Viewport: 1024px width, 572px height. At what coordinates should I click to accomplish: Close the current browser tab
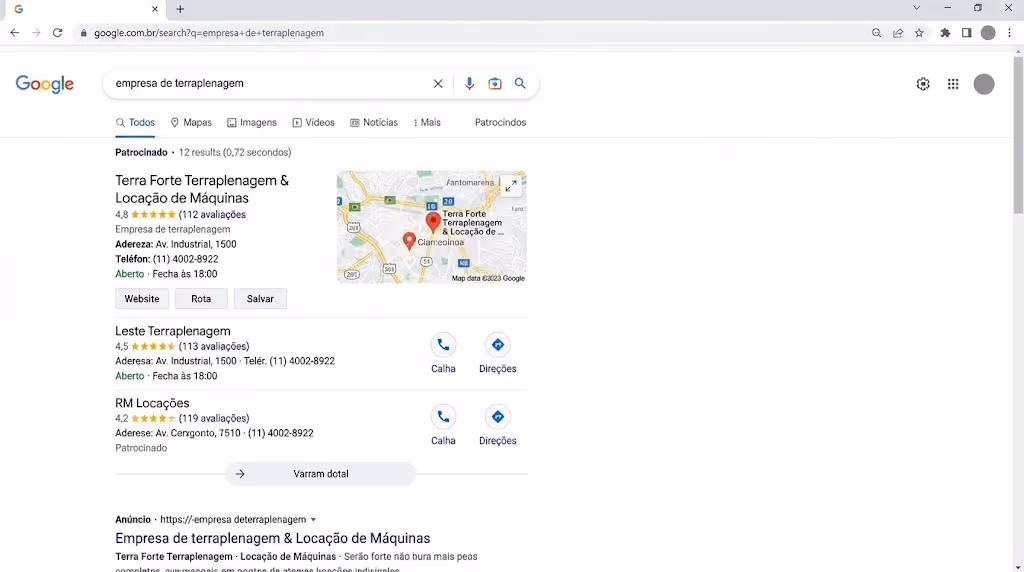155,9
